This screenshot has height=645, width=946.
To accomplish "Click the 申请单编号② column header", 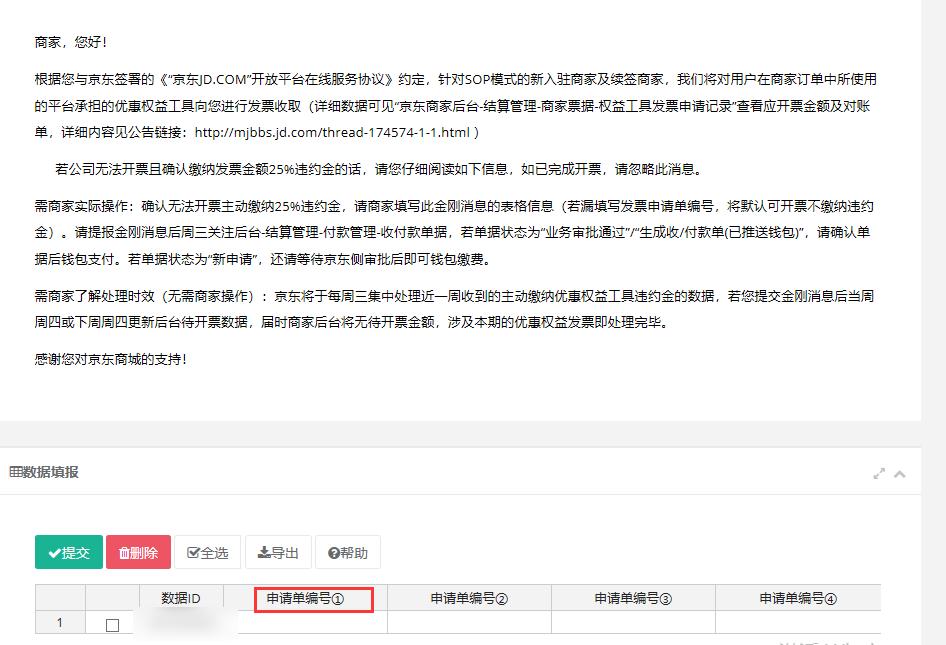I will [x=468, y=598].
